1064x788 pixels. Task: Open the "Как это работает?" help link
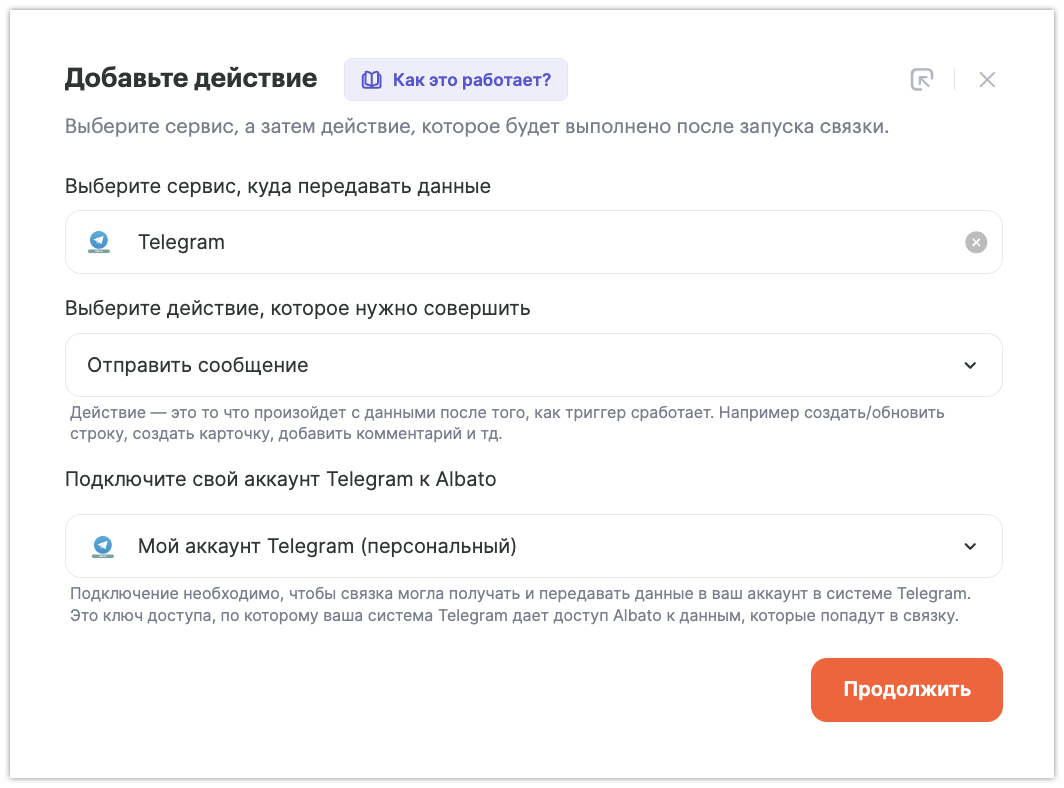[x=471, y=80]
